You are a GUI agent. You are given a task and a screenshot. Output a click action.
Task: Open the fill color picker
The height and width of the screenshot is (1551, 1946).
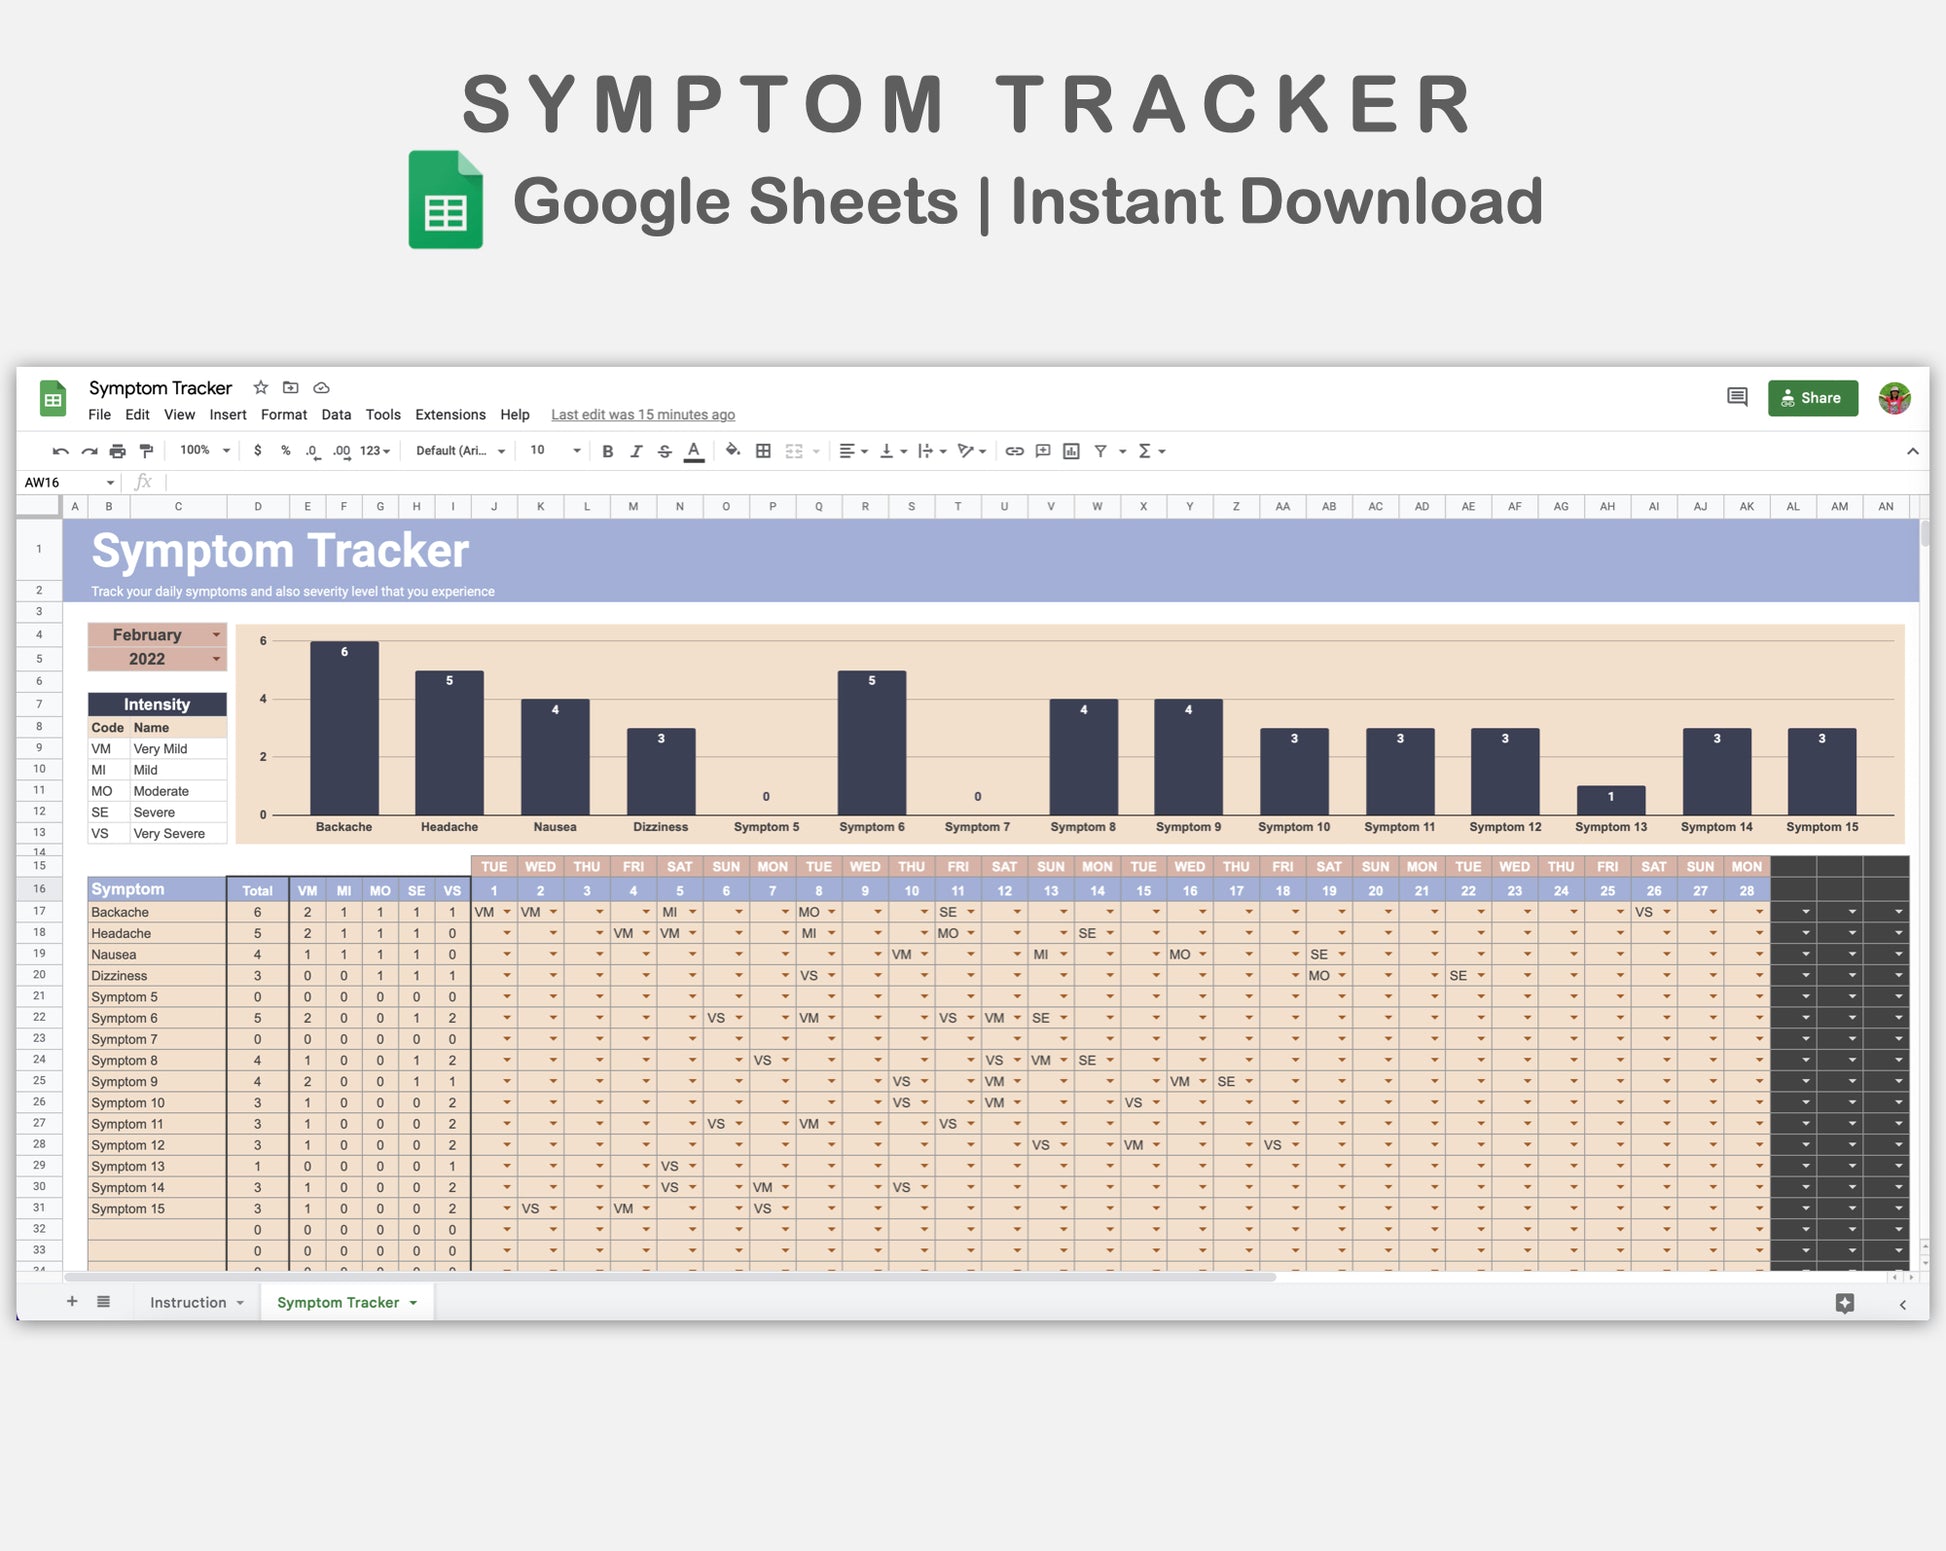(733, 451)
